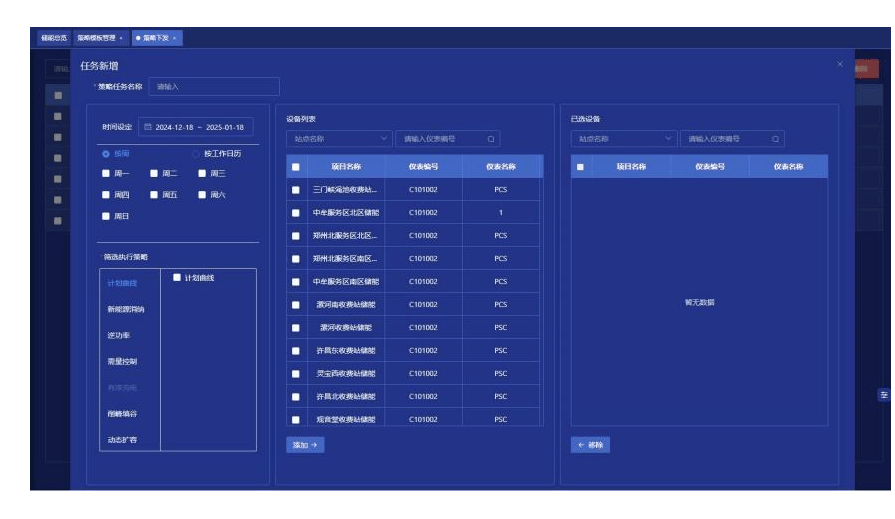The image size is (895, 519).
Task: Switch to the 策略下发 tab
Action: [156, 38]
